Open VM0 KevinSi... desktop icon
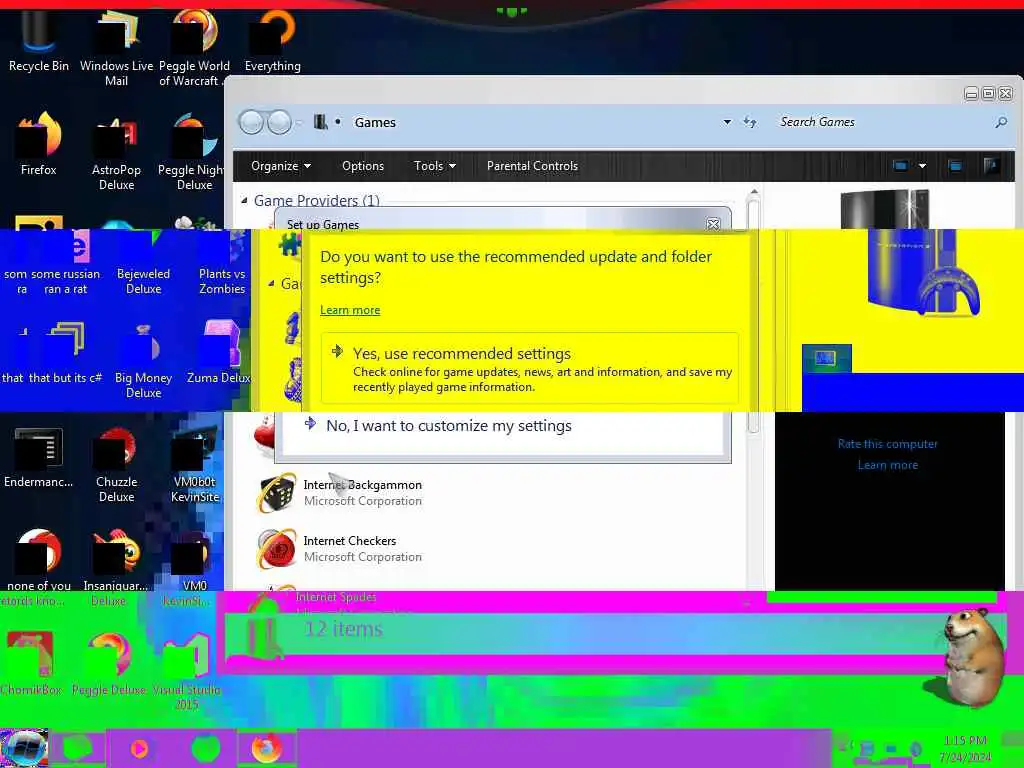 pyautogui.click(x=191, y=565)
